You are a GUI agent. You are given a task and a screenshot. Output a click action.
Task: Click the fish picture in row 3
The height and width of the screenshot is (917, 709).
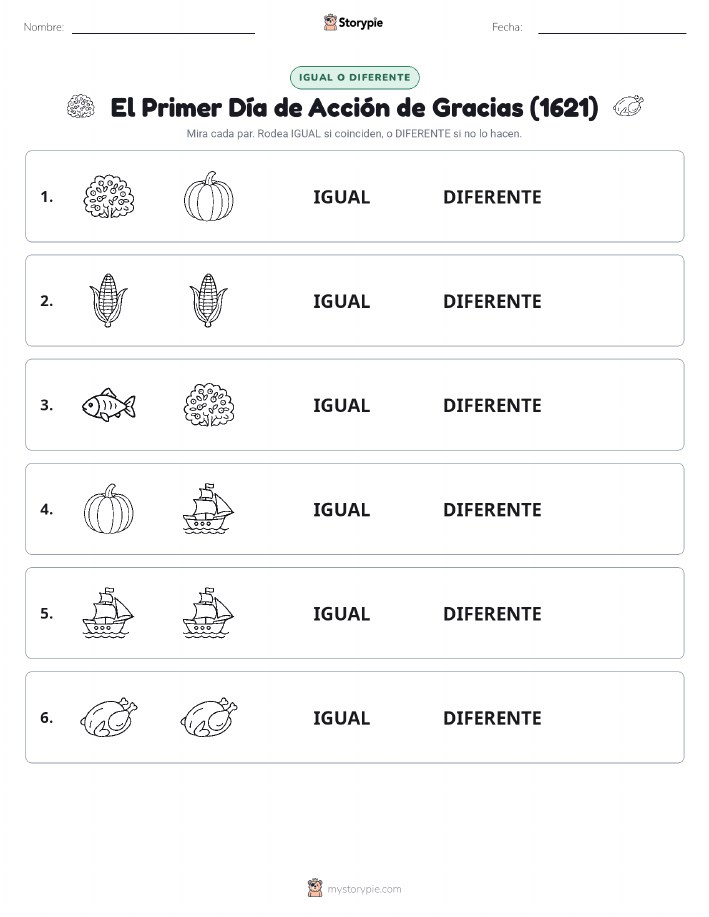109,405
